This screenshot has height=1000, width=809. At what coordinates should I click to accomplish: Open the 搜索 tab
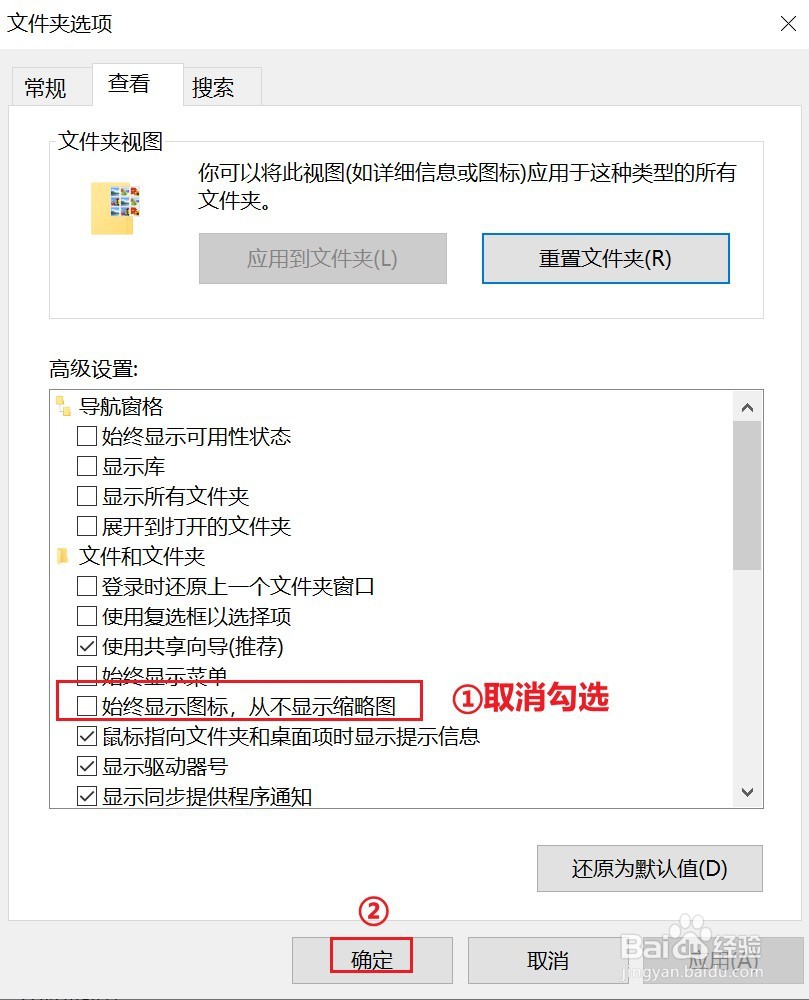coord(214,87)
